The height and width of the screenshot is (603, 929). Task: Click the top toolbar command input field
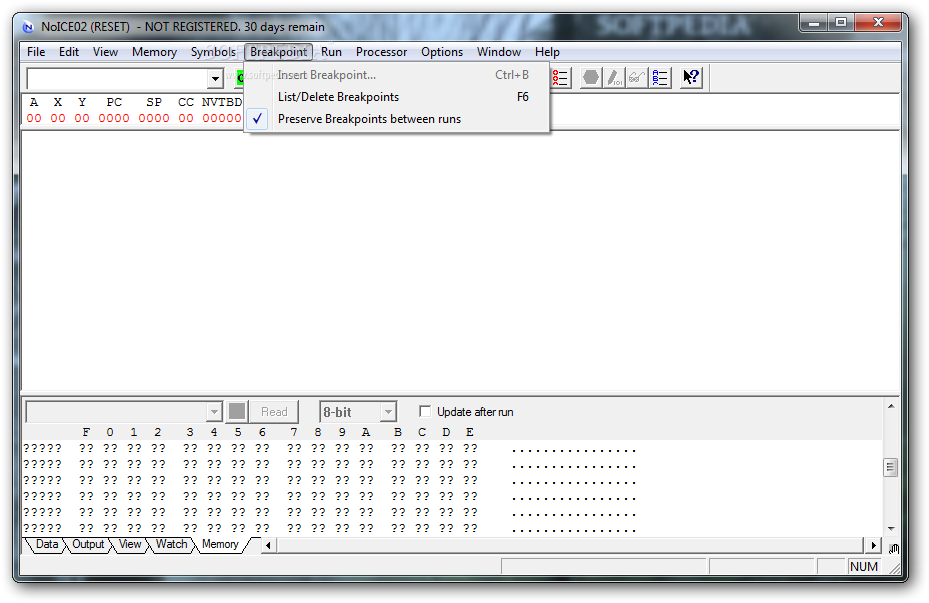(x=117, y=78)
